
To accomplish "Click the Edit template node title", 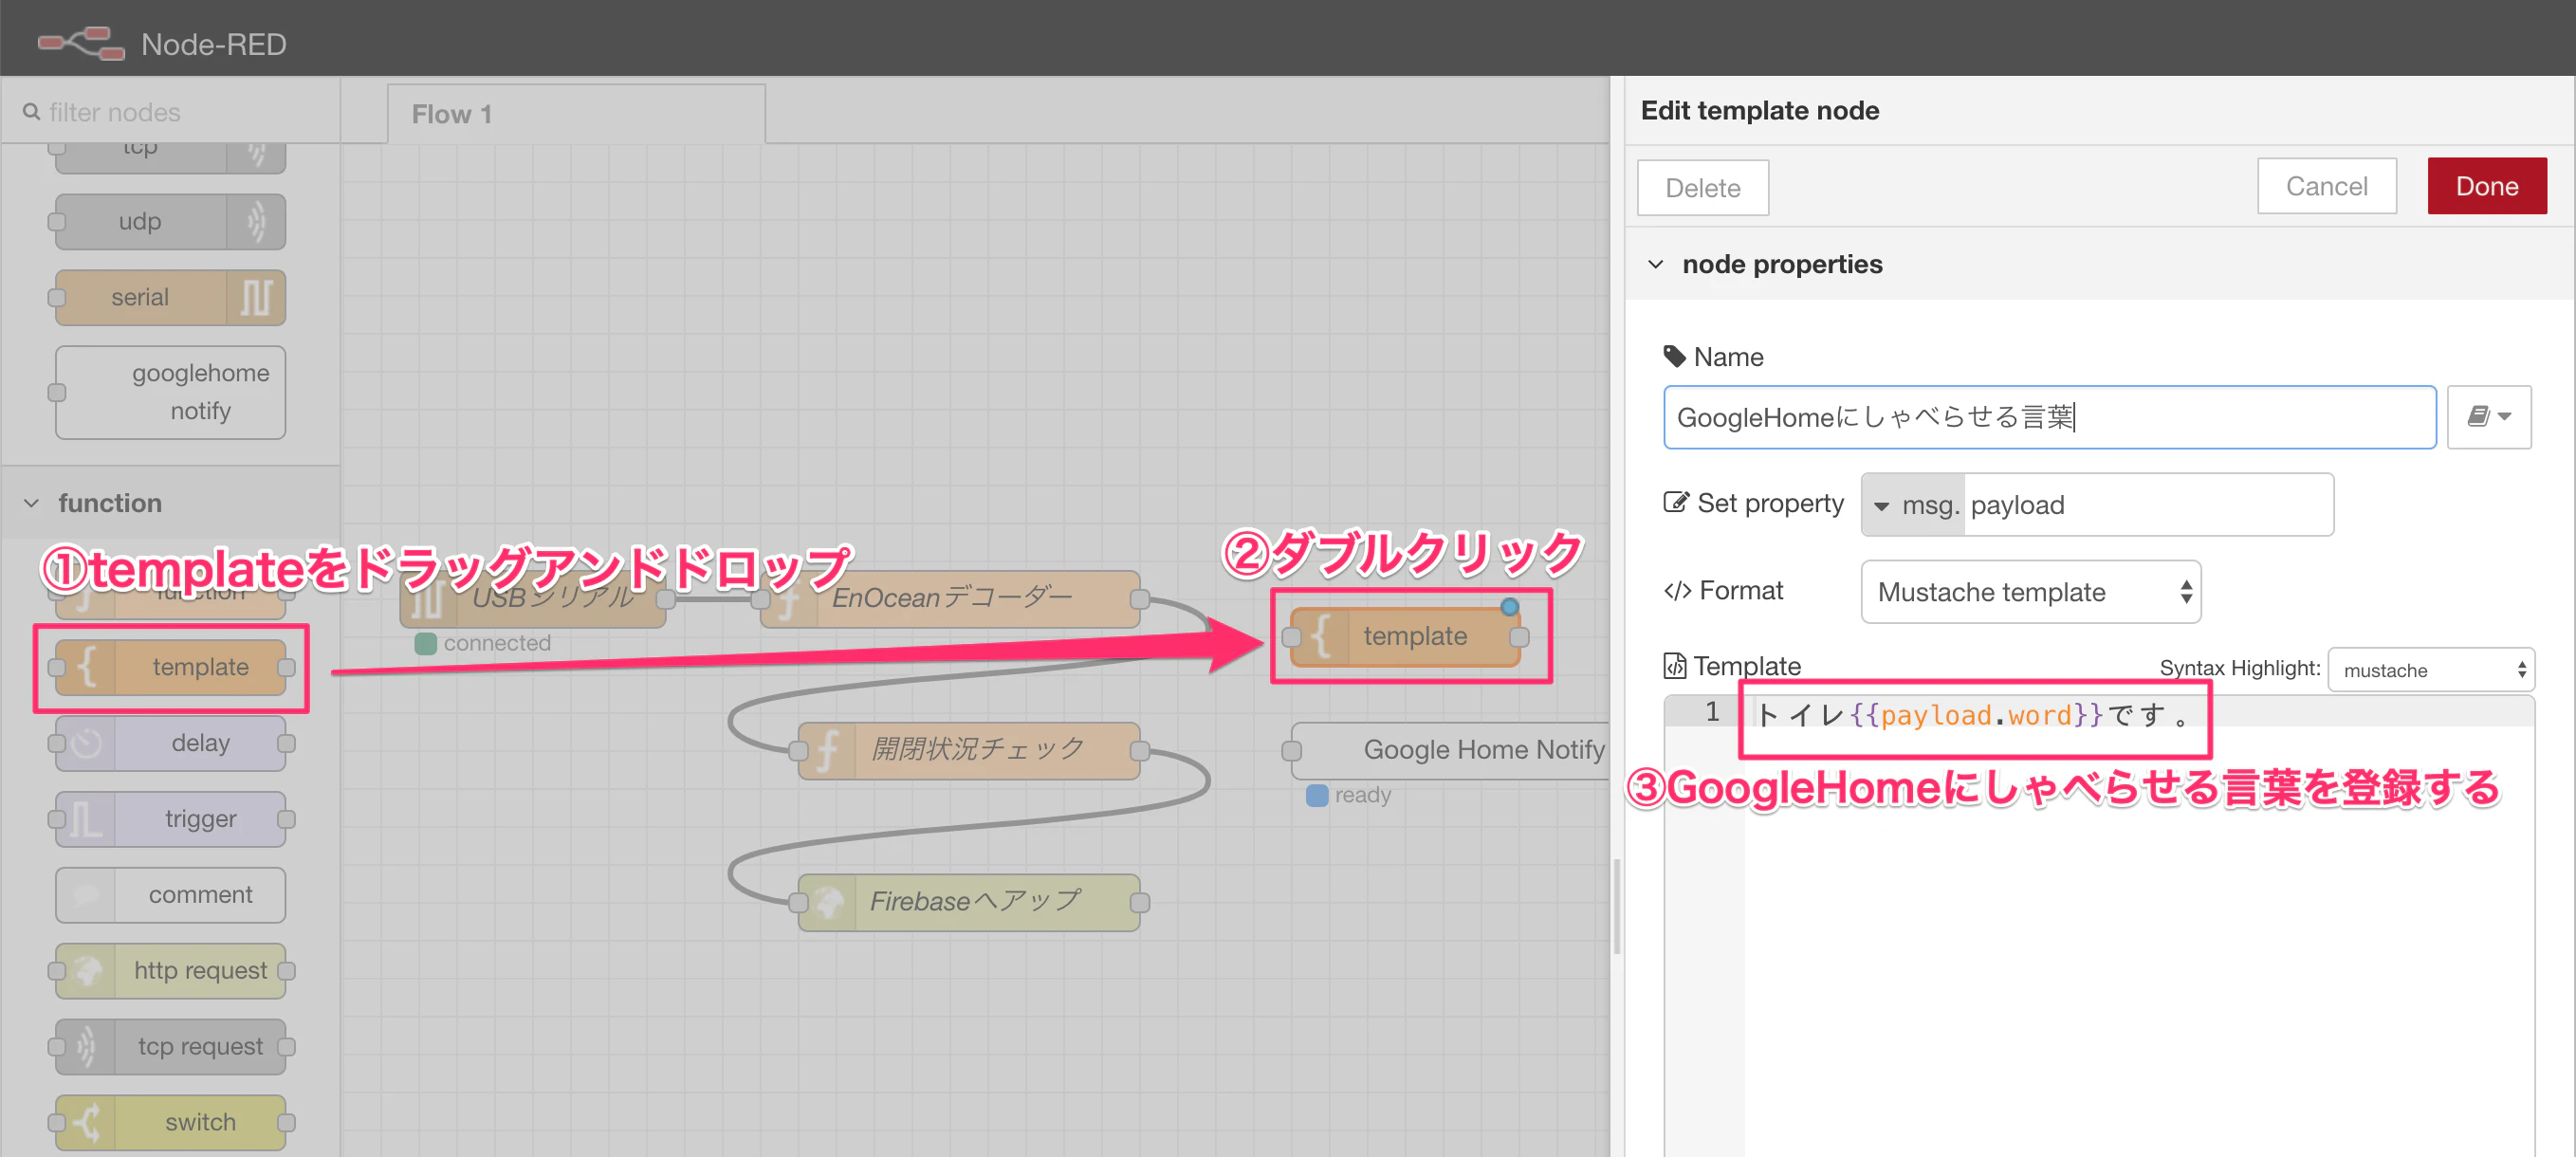I will [1759, 110].
